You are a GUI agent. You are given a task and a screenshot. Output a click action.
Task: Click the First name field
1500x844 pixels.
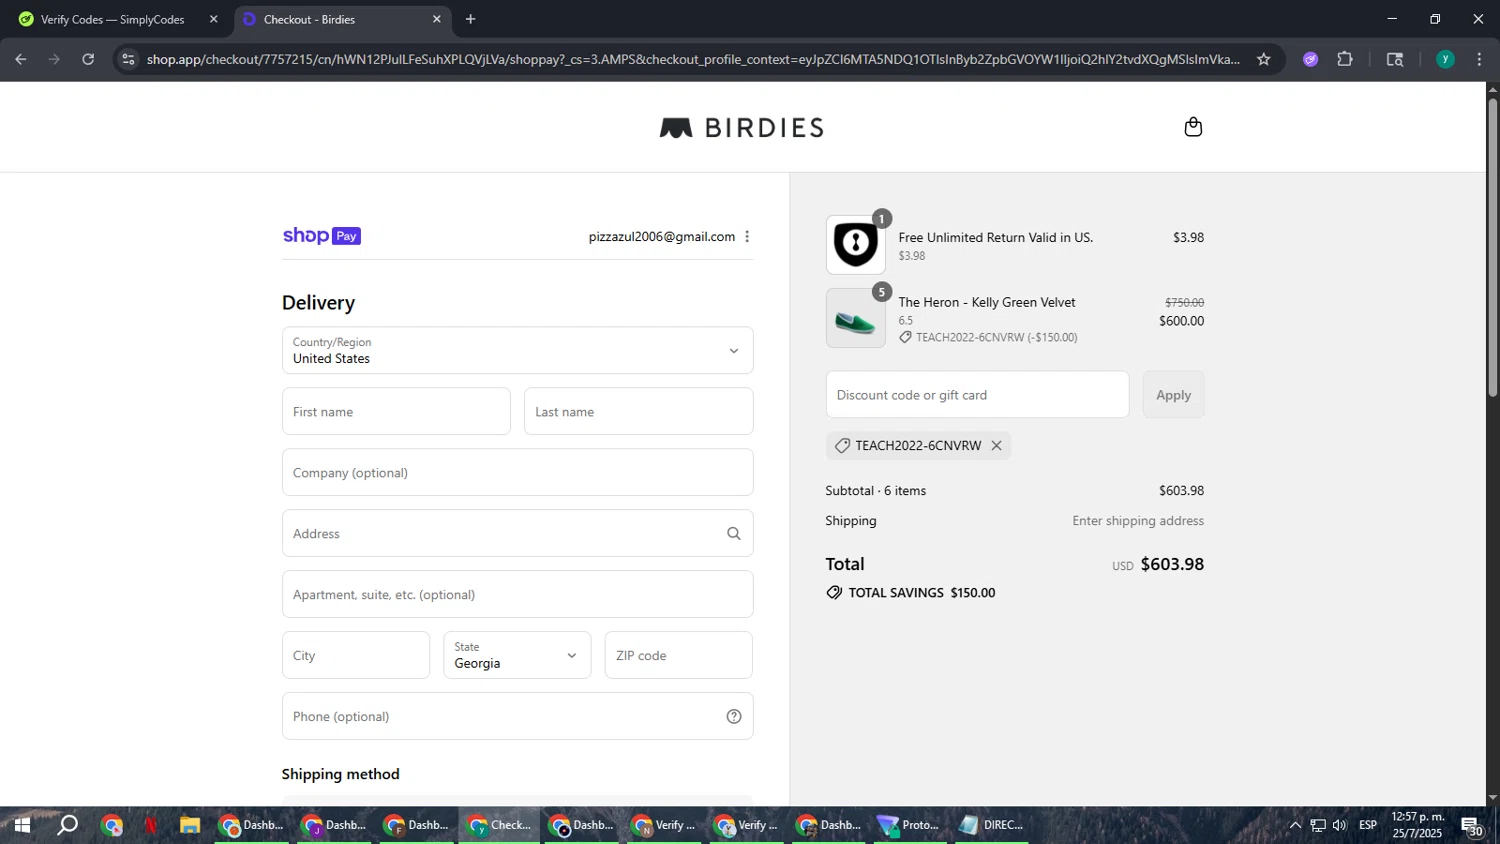[396, 412]
